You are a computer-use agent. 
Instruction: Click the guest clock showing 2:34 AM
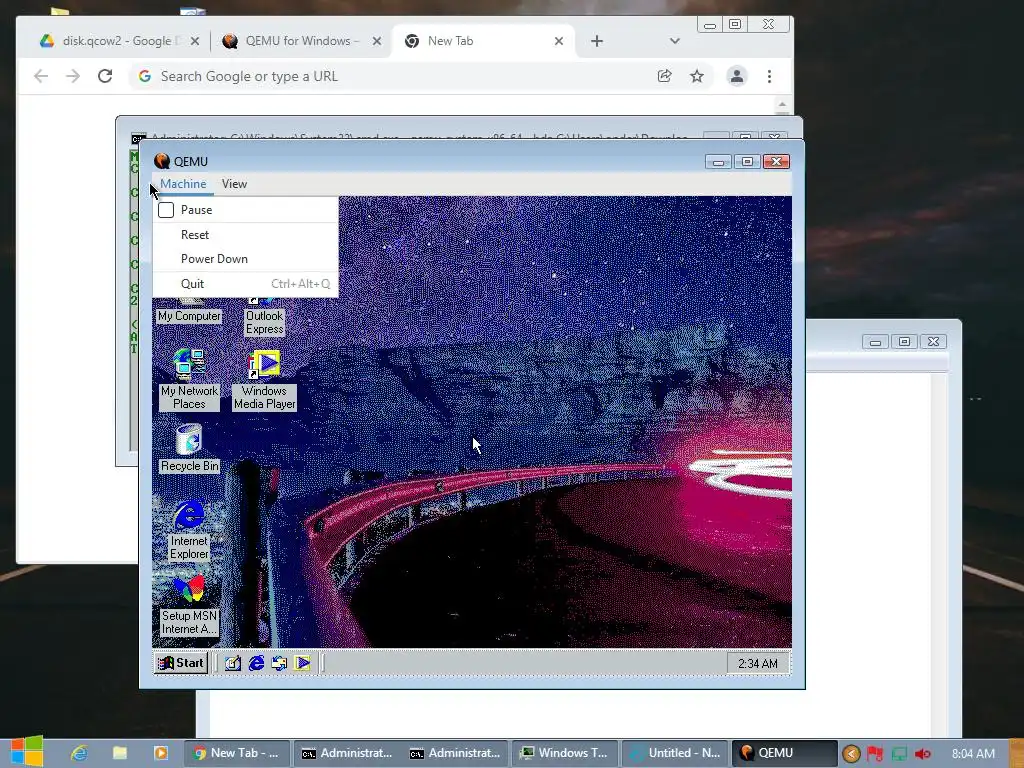[x=758, y=664]
